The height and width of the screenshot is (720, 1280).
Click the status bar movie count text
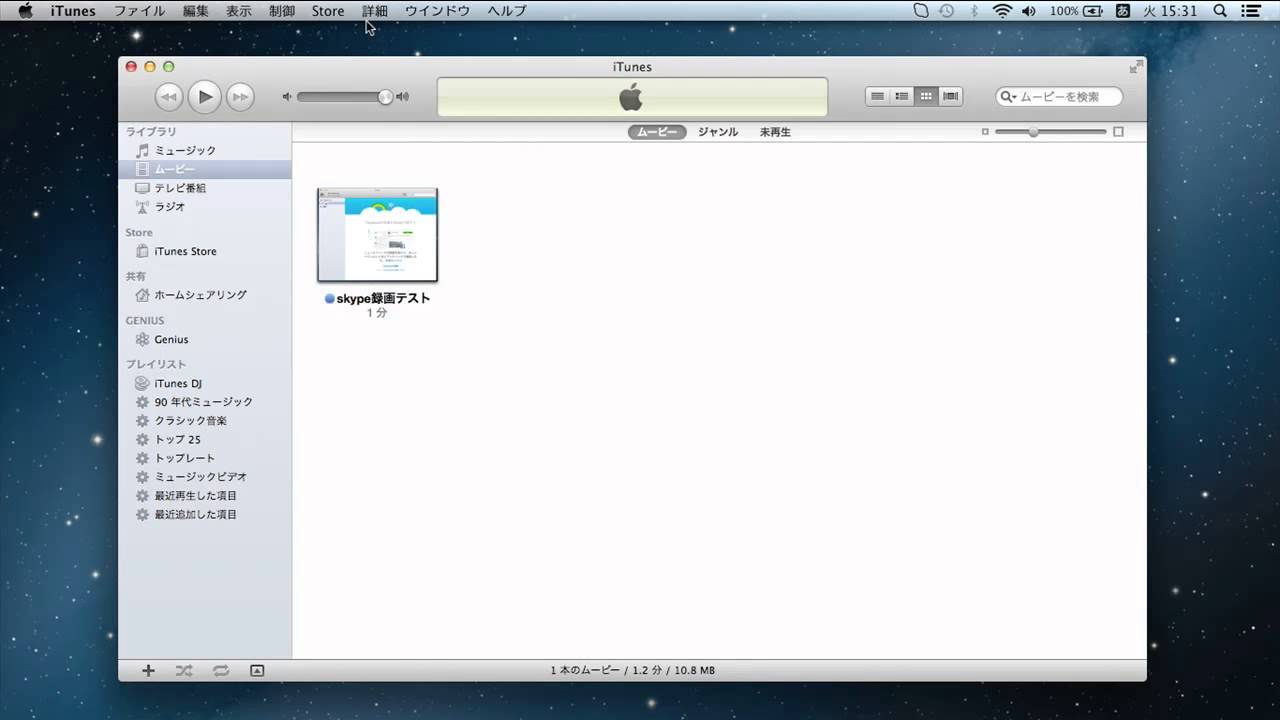coord(632,671)
